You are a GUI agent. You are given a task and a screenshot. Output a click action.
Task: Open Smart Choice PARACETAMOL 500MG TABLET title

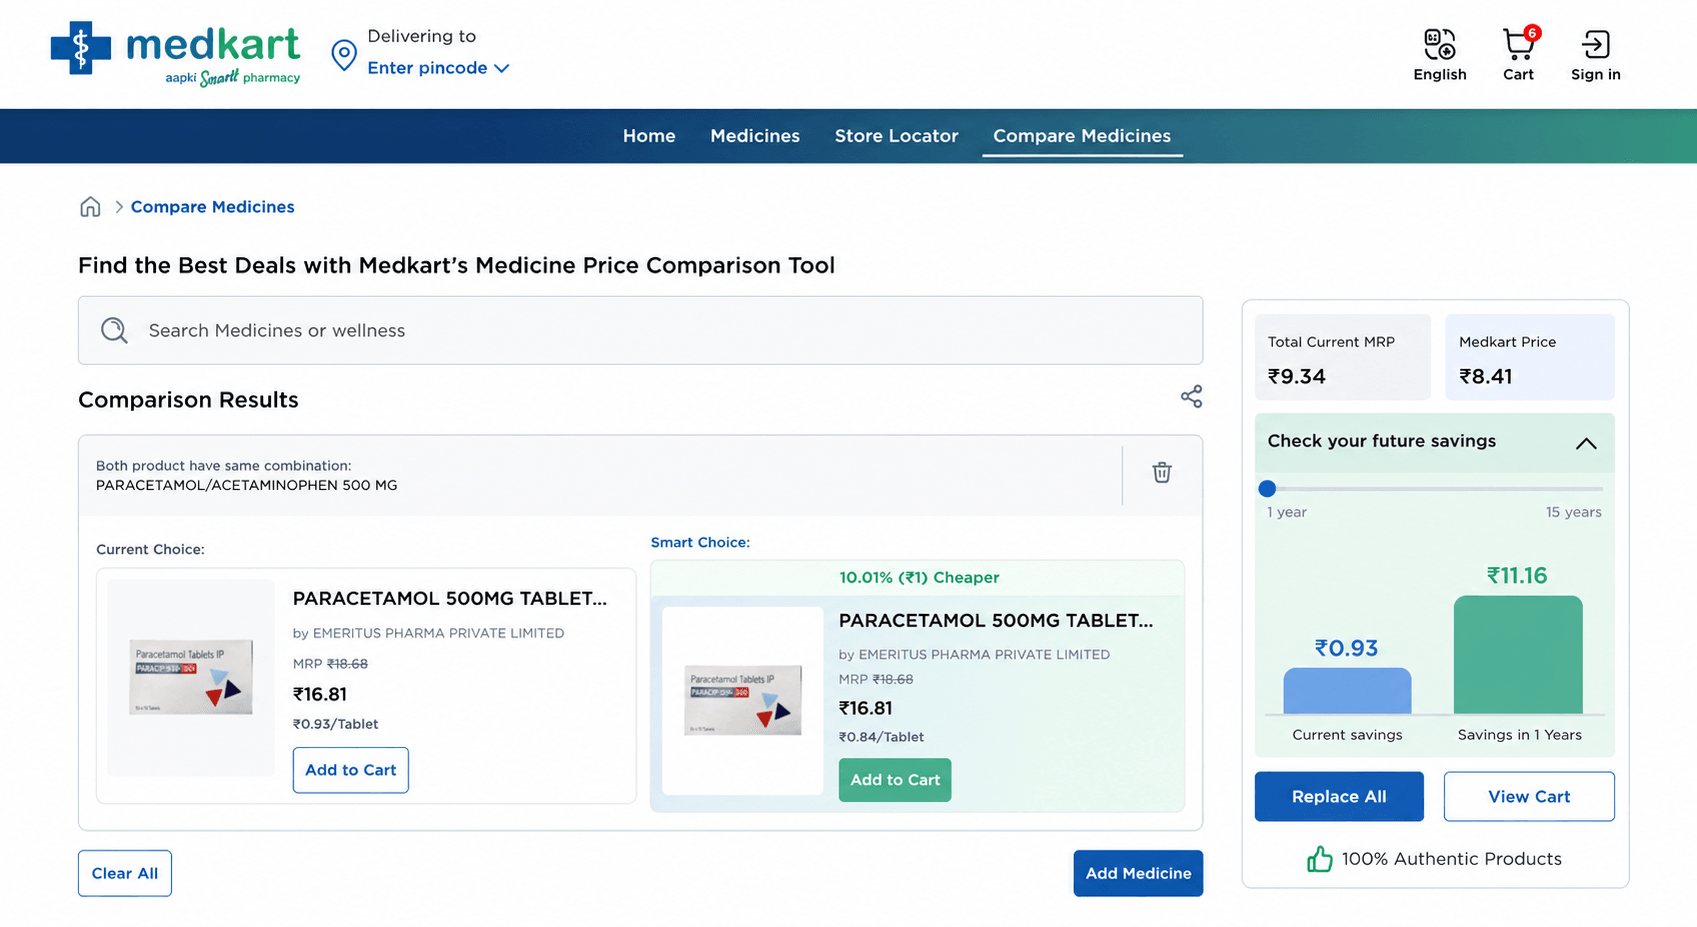(996, 620)
